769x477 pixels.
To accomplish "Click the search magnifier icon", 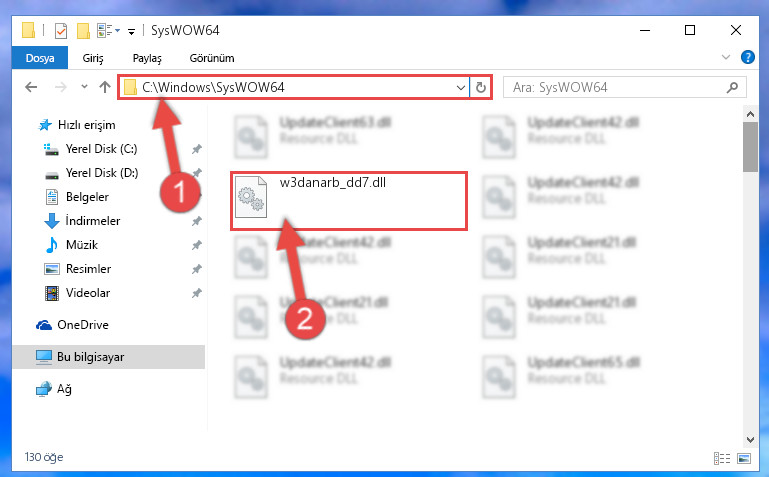I will [732, 88].
